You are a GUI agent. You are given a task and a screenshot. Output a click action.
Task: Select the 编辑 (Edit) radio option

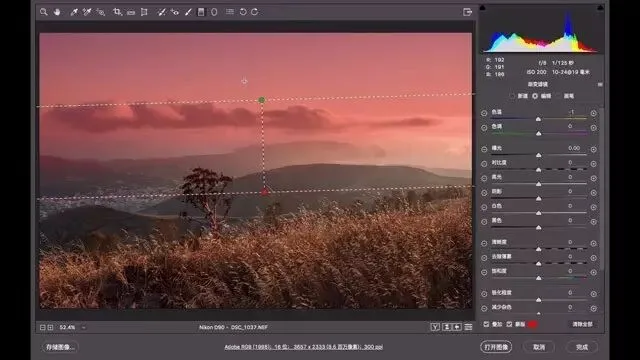[535, 96]
